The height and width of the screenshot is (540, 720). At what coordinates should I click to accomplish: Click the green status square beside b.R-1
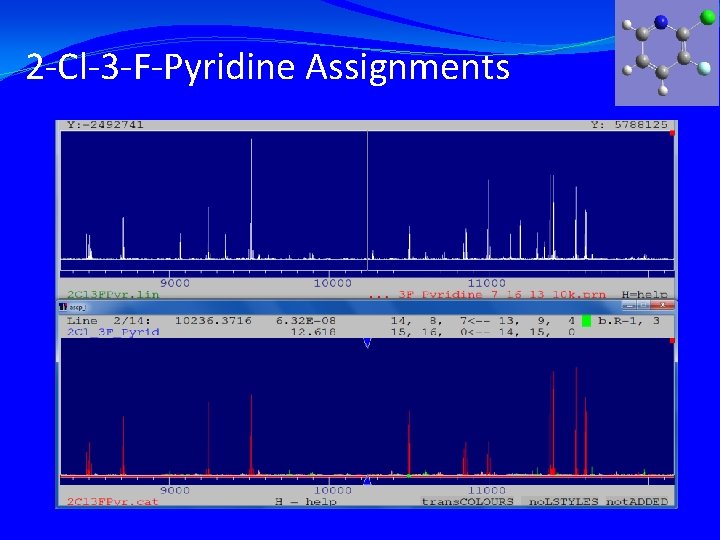586,321
